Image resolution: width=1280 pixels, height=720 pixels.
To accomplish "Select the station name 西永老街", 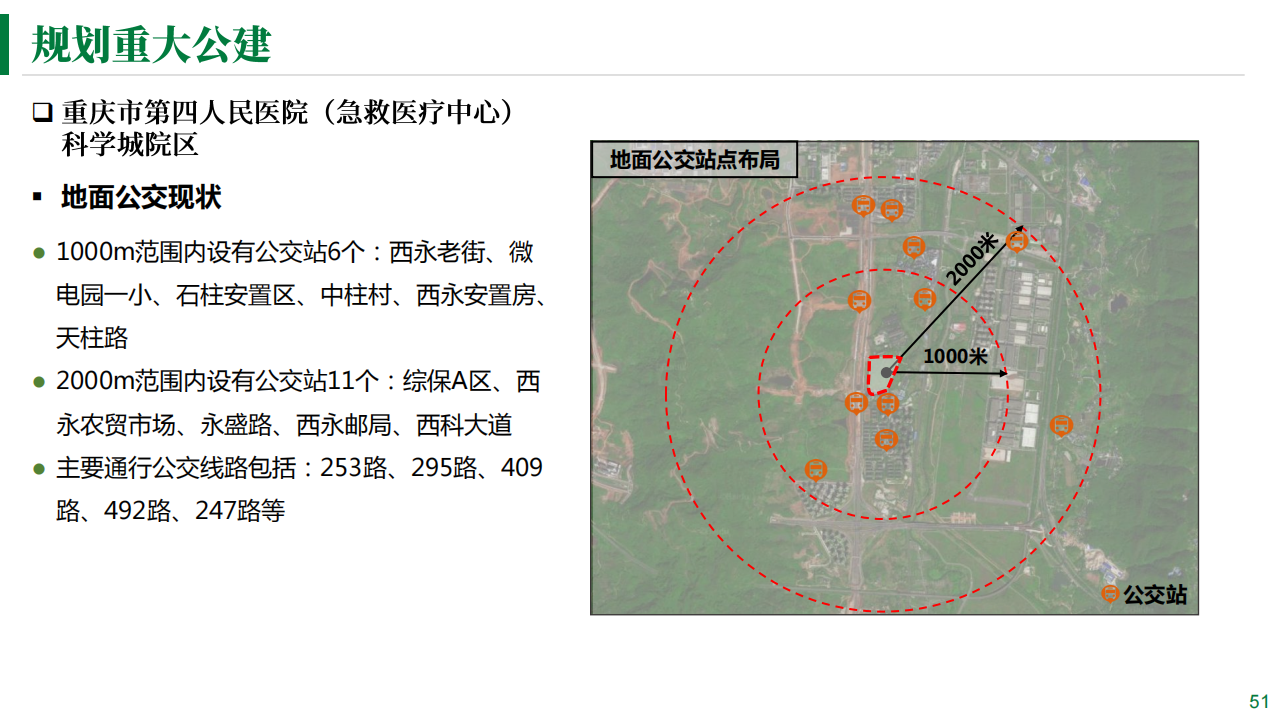I will [436, 252].
